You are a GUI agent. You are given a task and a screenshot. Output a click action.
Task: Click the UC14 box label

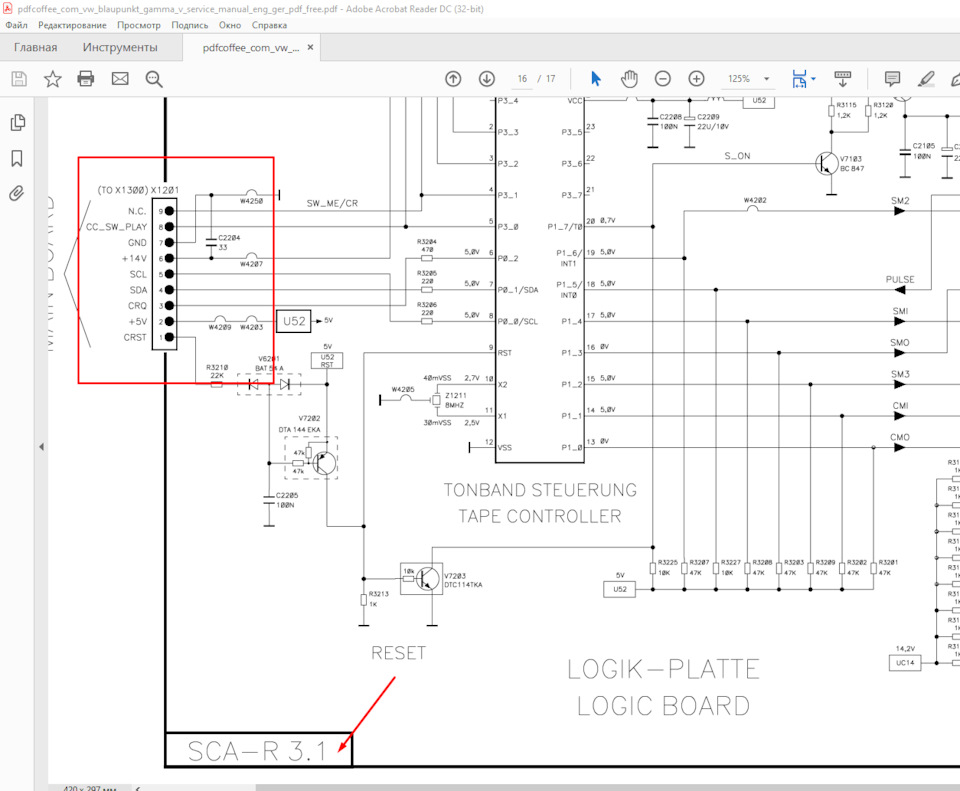coord(905,662)
